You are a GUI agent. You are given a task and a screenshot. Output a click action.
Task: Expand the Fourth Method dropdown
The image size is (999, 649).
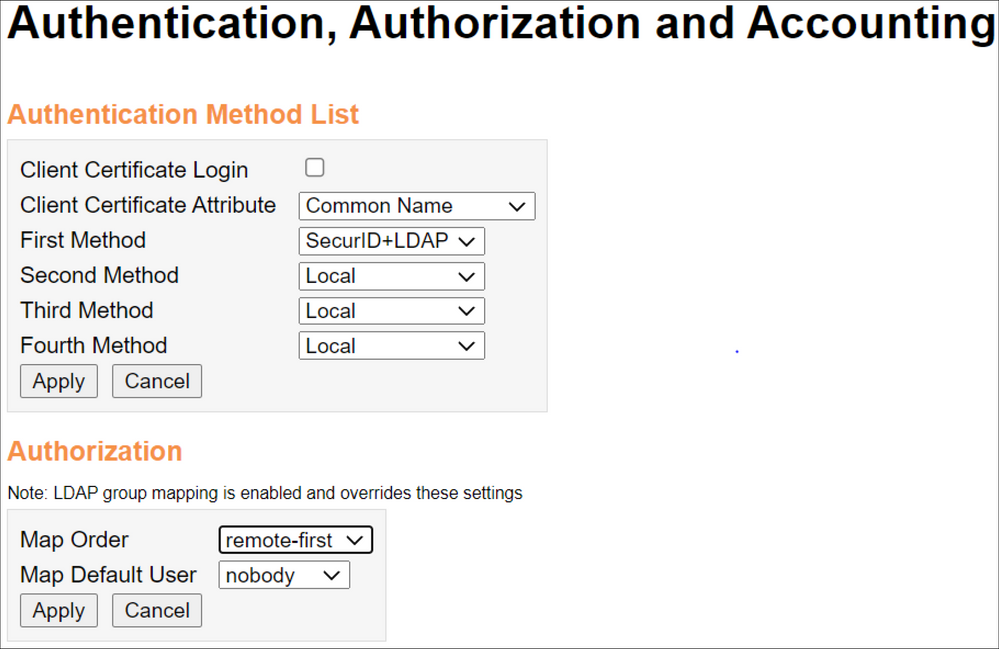pyautogui.click(x=391, y=346)
